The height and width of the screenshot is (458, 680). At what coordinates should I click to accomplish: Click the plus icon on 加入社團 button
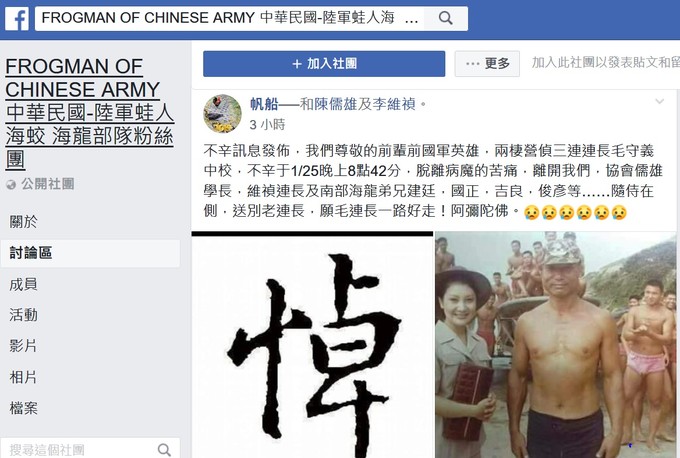tap(297, 64)
